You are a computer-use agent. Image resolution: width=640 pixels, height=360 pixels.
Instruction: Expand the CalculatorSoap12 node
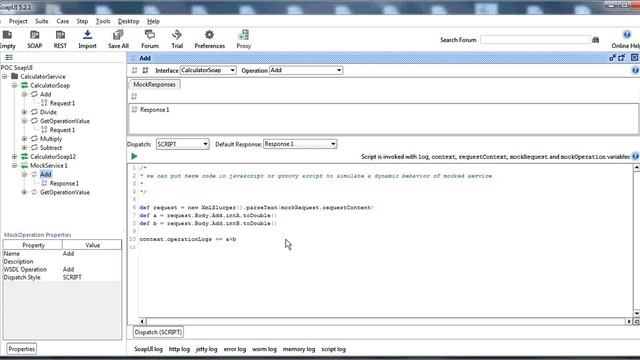[14, 157]
